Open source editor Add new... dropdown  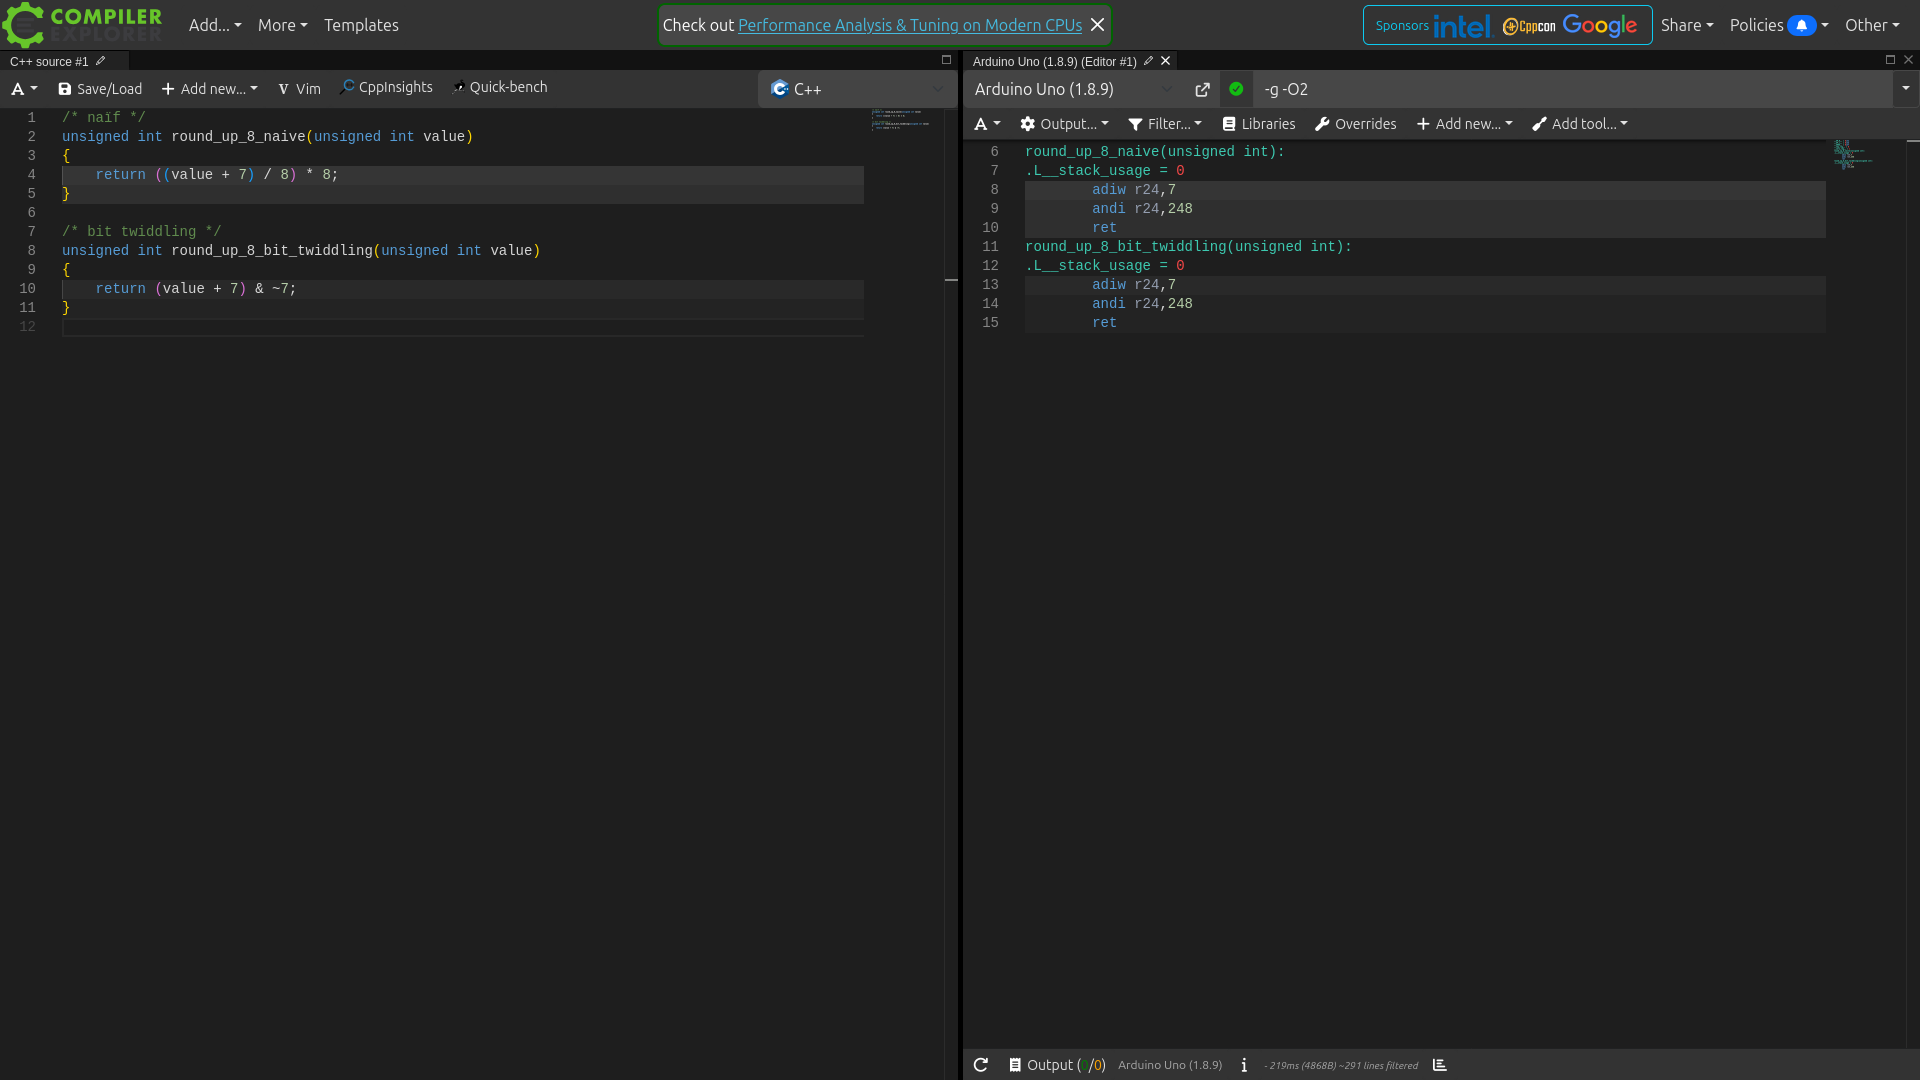[x=210, y=89]
